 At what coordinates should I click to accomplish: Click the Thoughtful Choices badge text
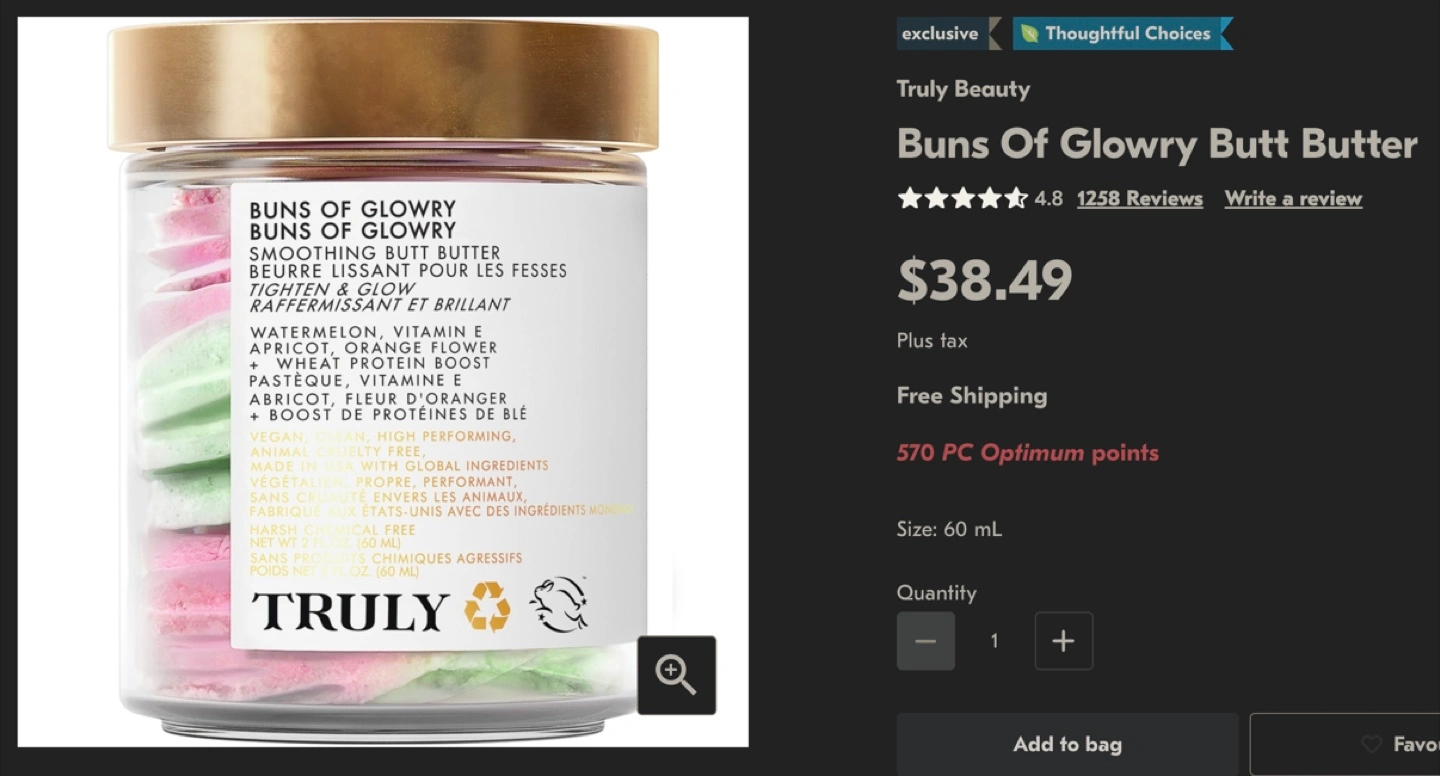pos(1128,34)
